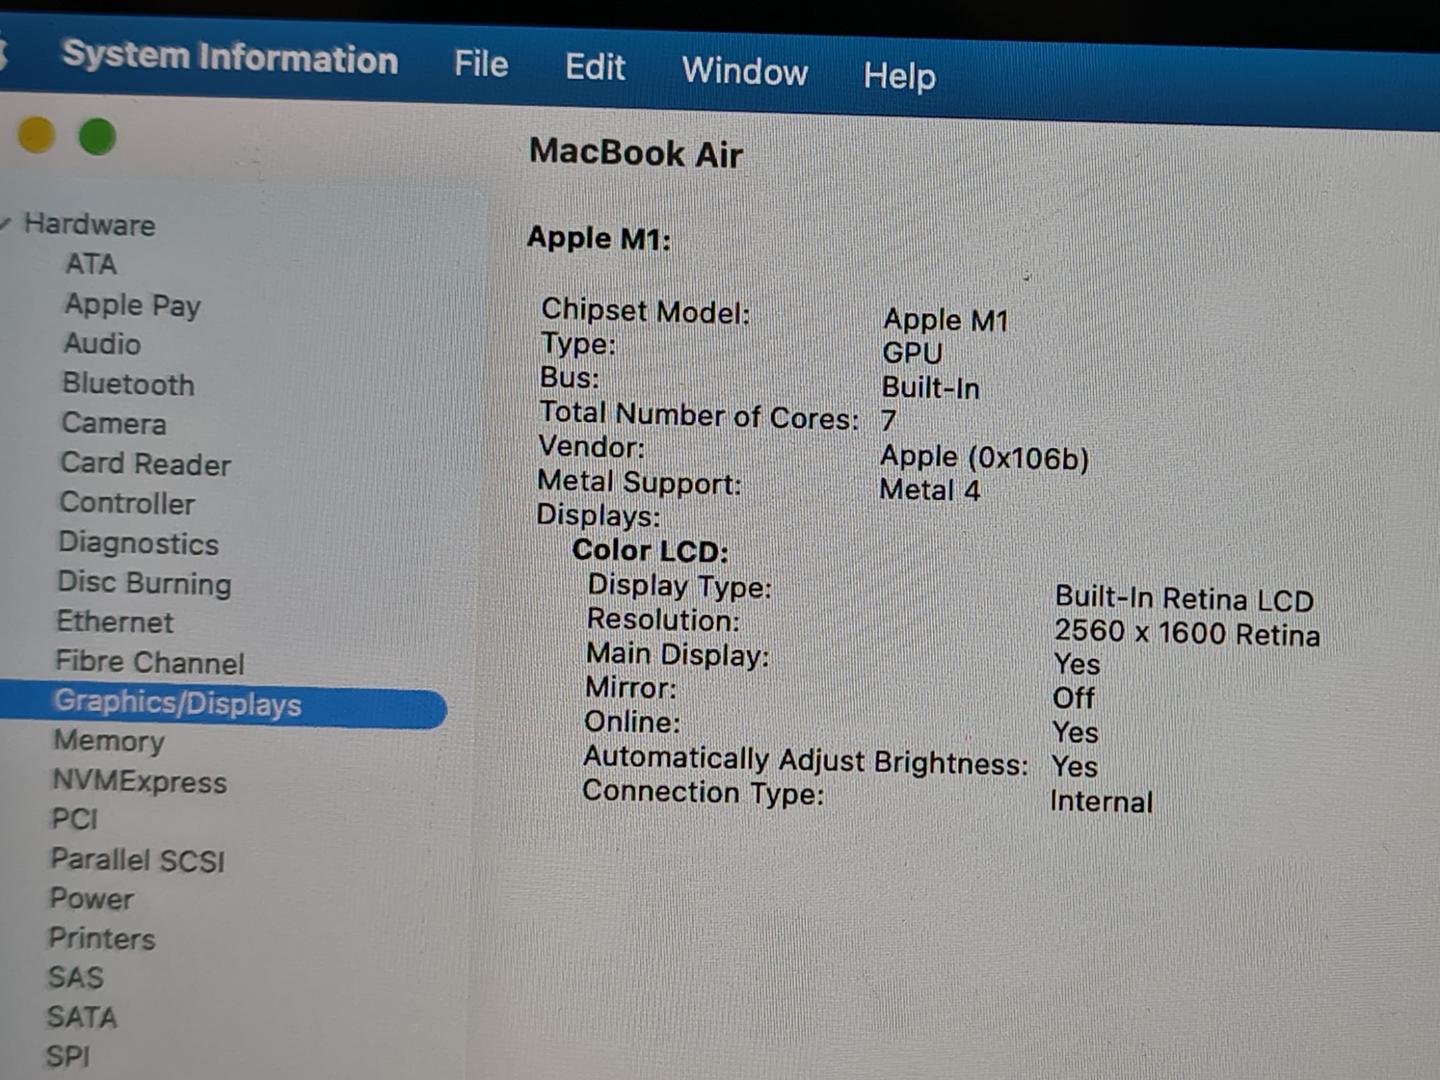Screen dimensions: 1440x1080
Task: Open the File menu
Action: (481, 65)
